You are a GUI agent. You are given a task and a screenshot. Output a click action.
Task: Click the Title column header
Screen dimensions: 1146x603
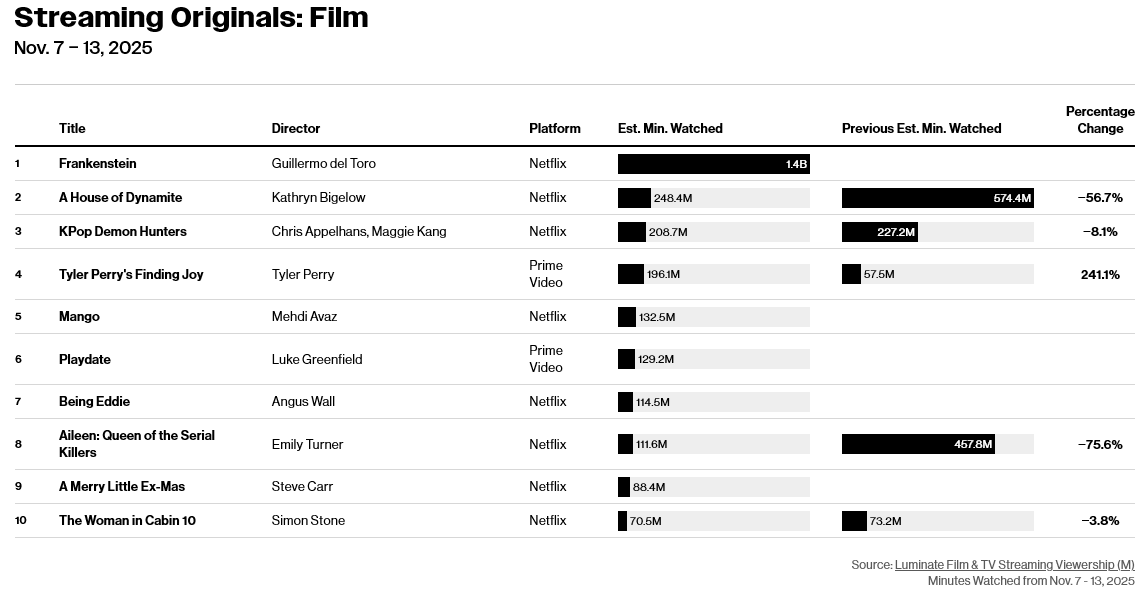[72, 128]
